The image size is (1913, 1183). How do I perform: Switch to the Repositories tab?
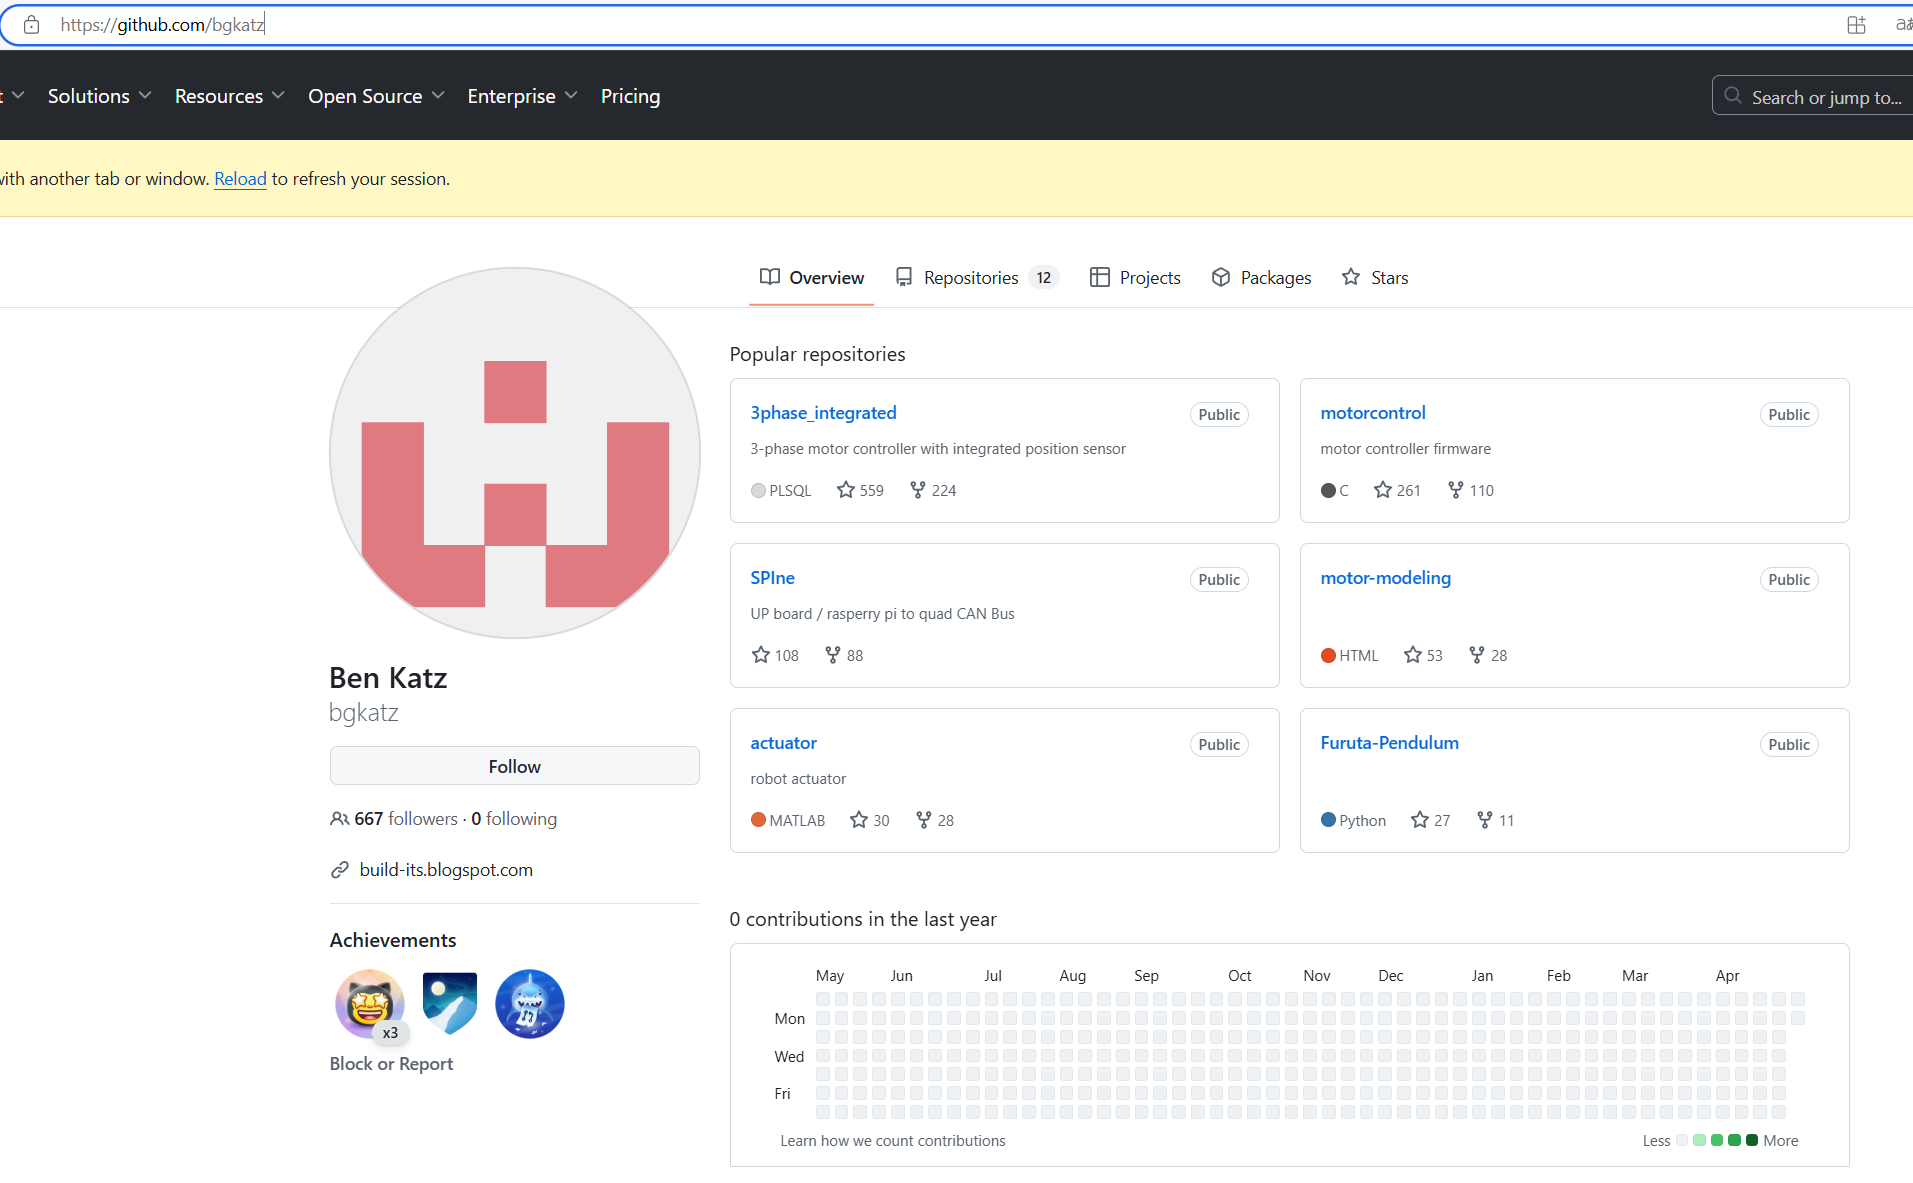point(976,277)
